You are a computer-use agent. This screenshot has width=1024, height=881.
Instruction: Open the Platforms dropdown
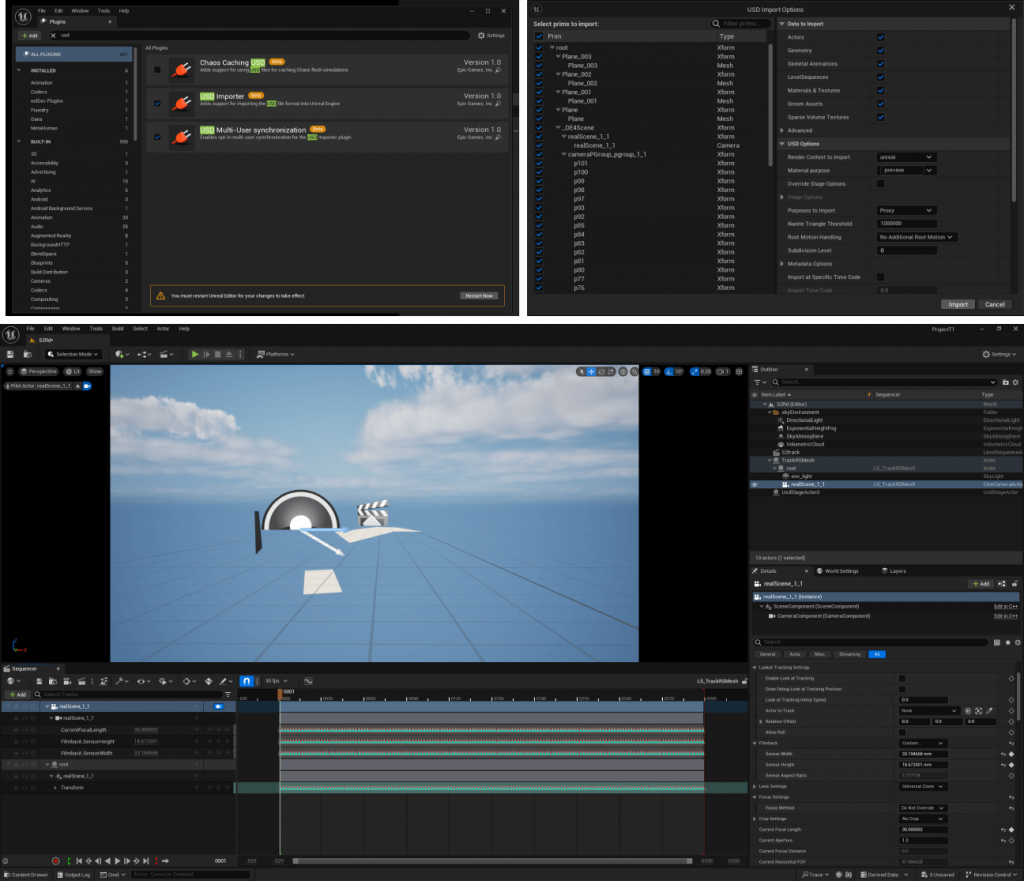276,354
